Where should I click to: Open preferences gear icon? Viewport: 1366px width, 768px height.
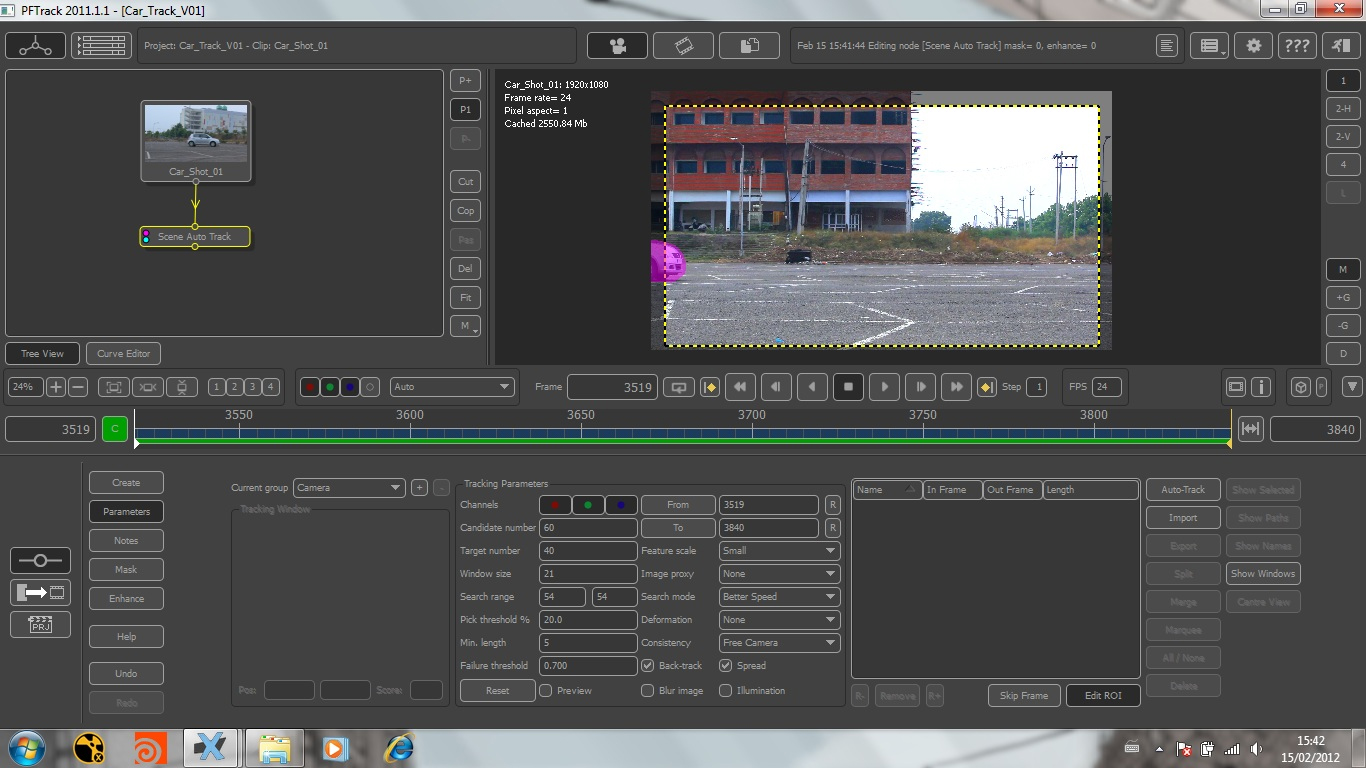(1253, 45)
